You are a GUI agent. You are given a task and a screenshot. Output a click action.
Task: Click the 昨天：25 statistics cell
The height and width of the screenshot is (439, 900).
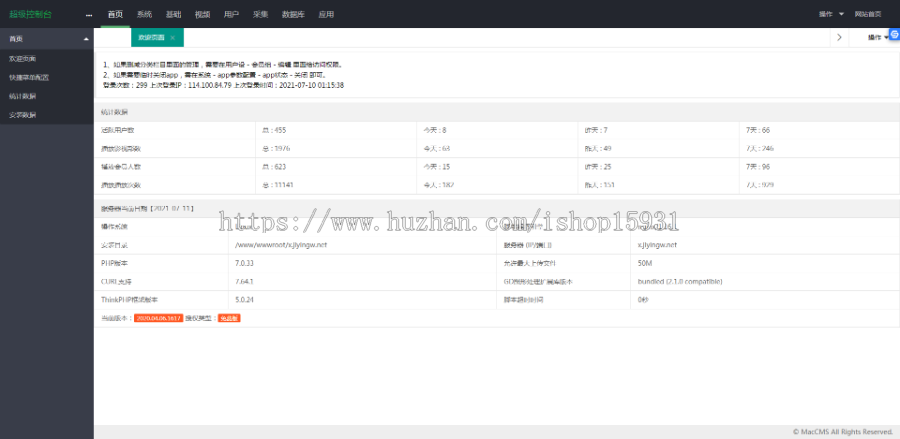[659, 167]
